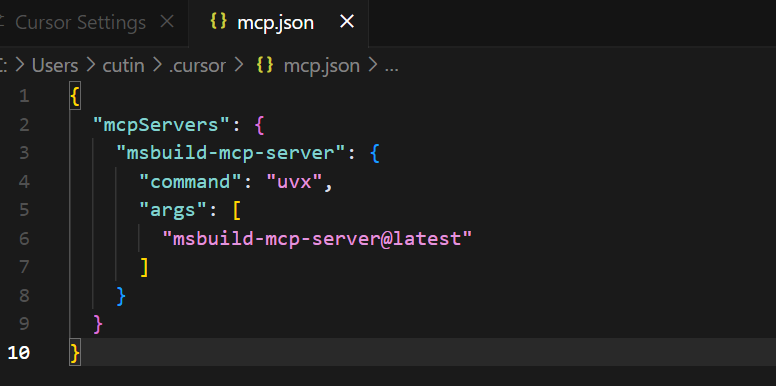This screenshot has width=776, height=386.
Task: Click line number 1 in gutter
Action: point(24,96)
